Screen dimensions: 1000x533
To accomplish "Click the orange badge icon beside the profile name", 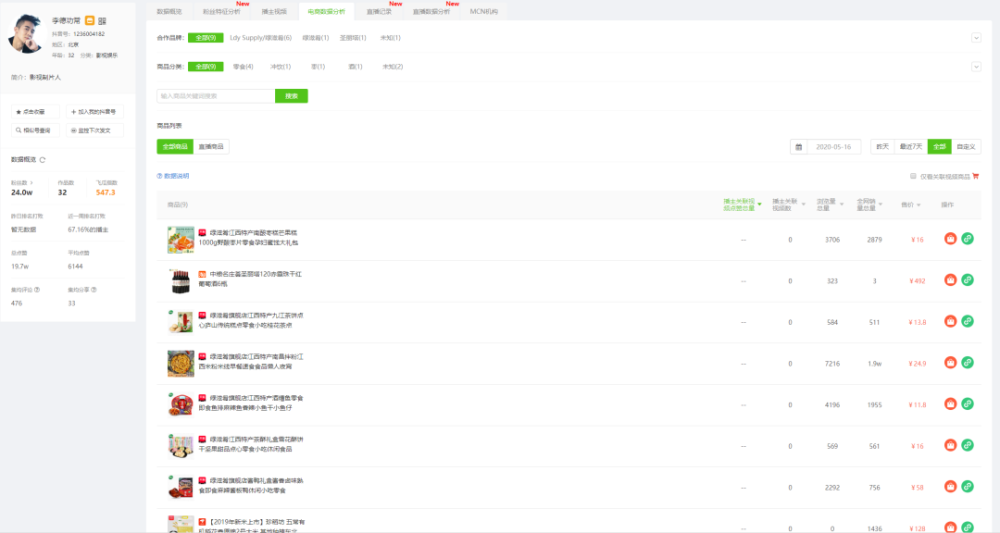I will (90, 20).
